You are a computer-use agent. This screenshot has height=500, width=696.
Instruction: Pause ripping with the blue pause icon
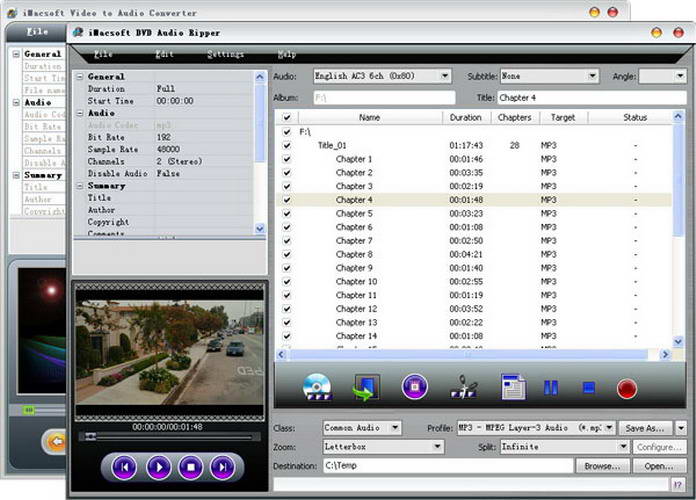coord(552,386)
